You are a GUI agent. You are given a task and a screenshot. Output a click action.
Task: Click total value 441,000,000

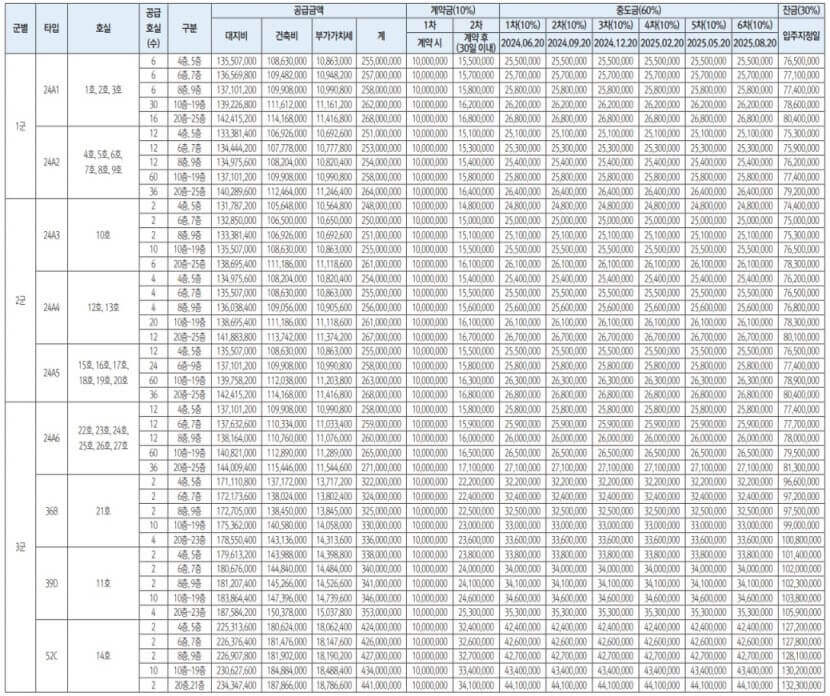[x=381, y=685]
